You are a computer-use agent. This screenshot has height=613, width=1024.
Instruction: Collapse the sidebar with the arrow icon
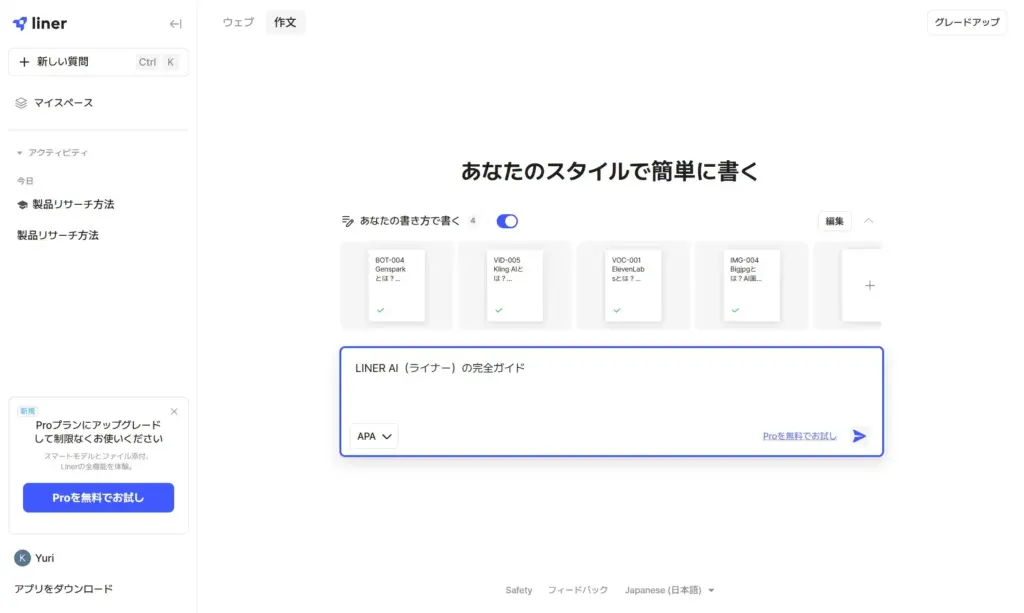coord(176,24)
